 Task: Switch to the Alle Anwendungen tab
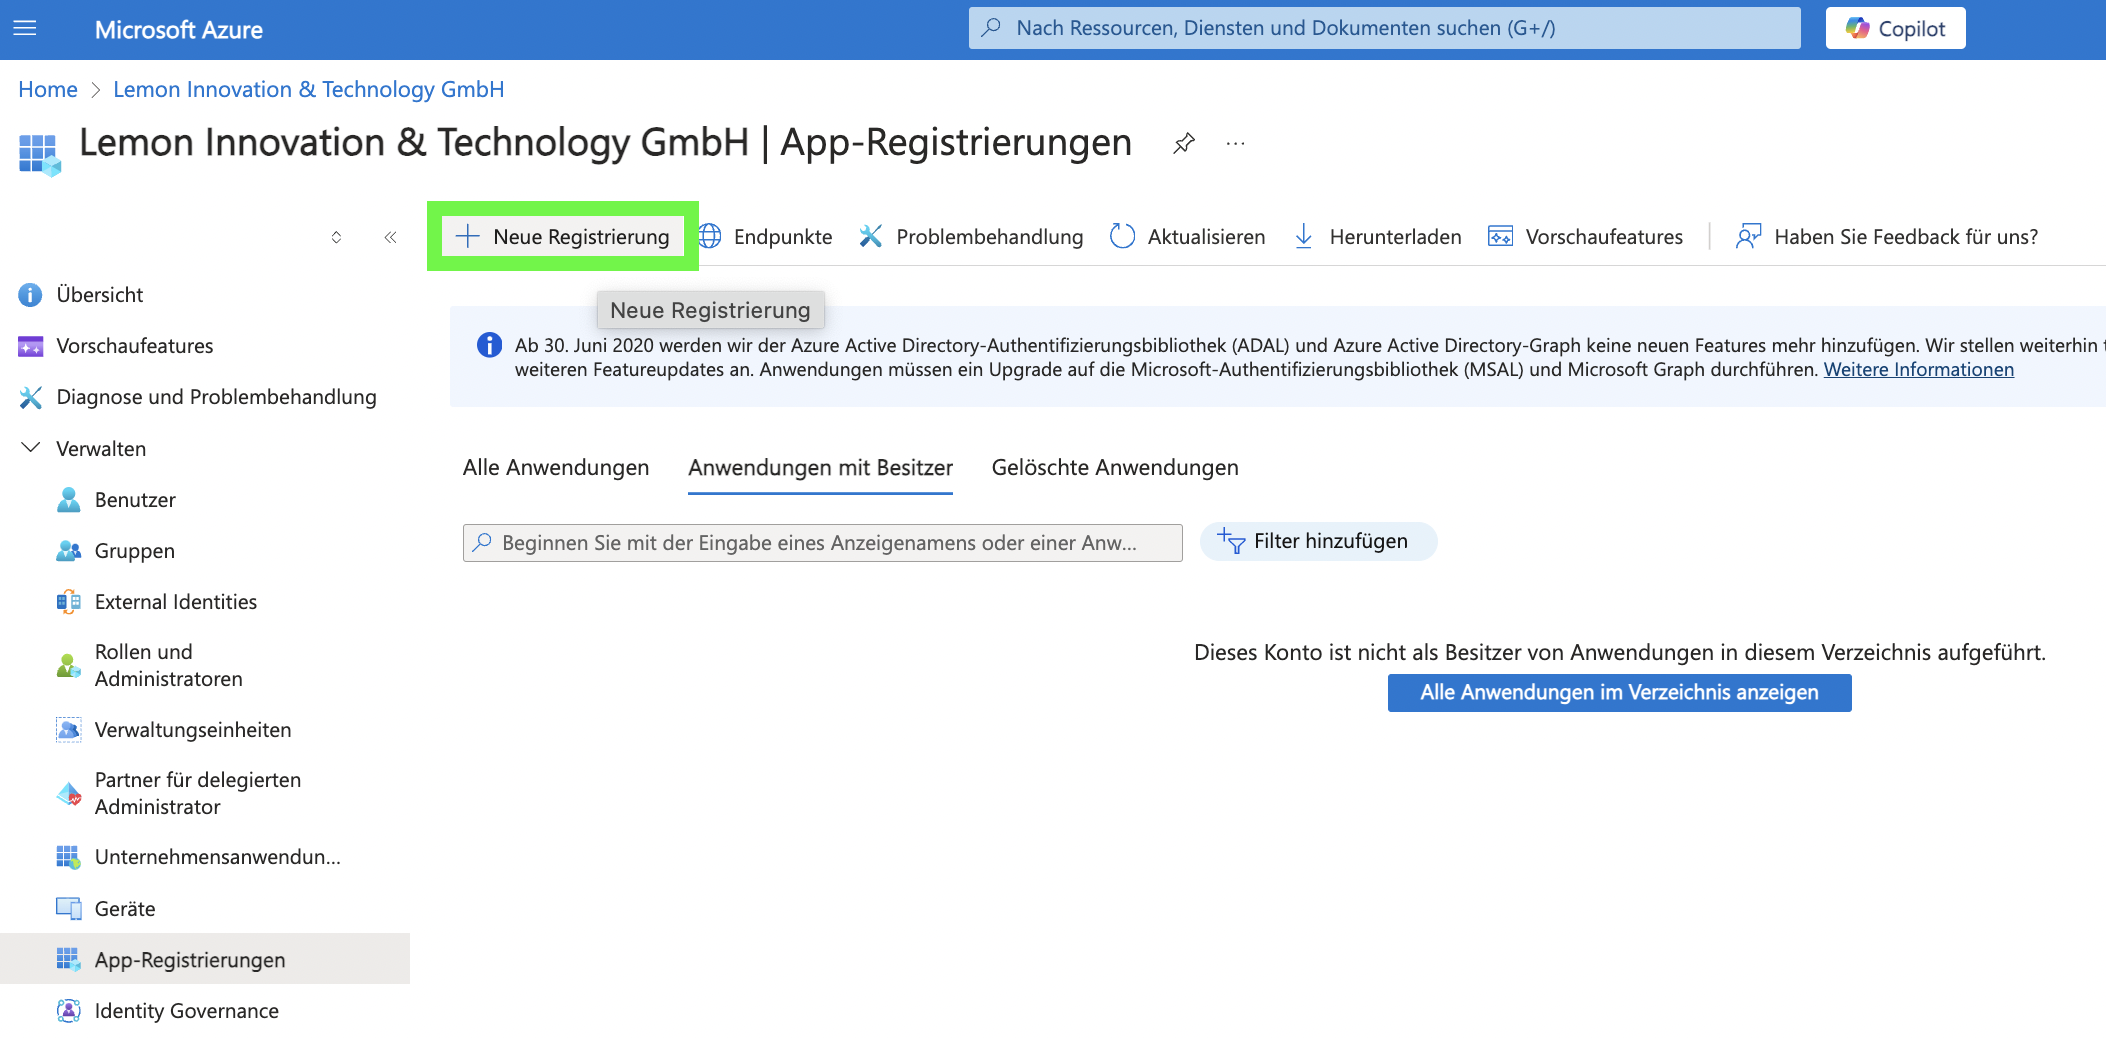tap(556, 468)
